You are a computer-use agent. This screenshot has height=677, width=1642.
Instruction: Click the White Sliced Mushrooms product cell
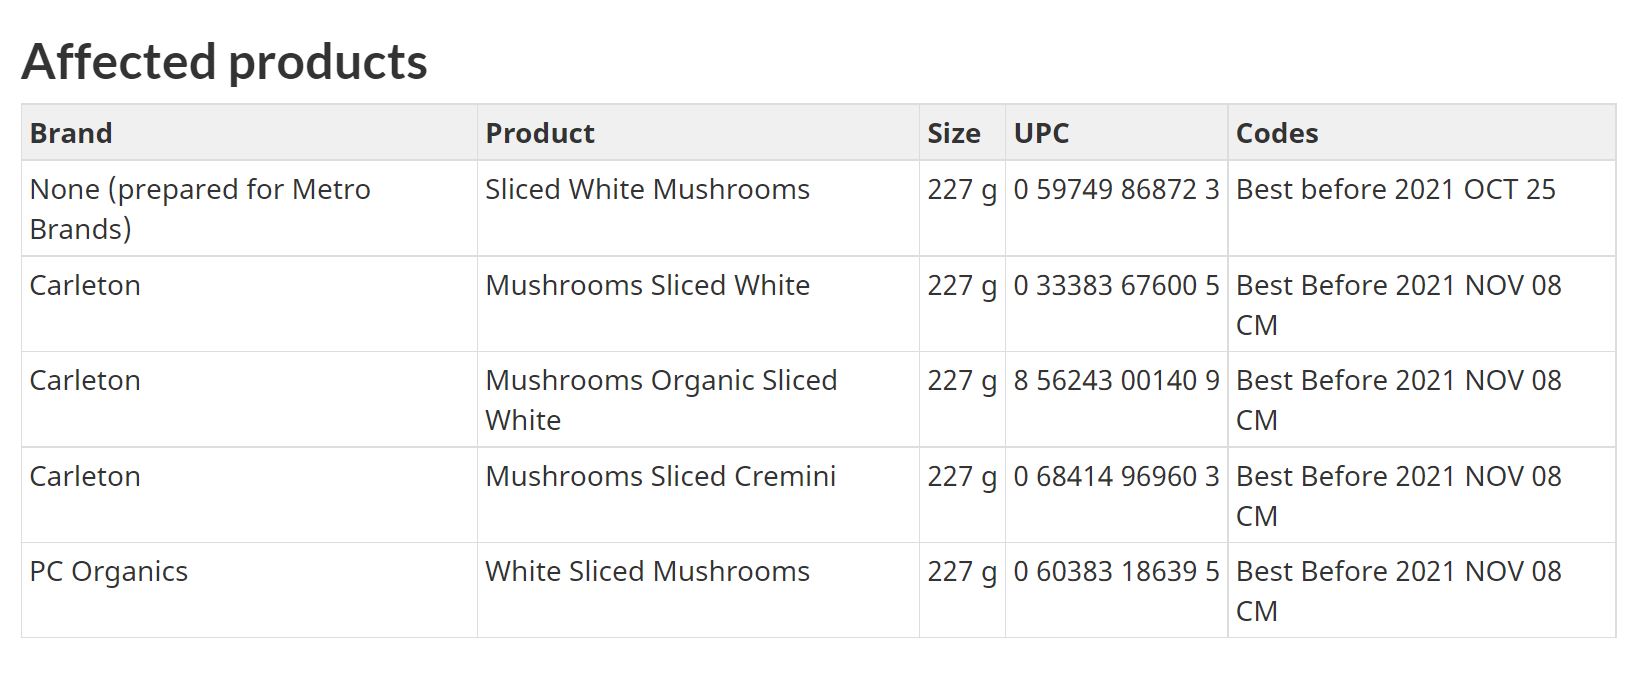[x=698, y=590]
